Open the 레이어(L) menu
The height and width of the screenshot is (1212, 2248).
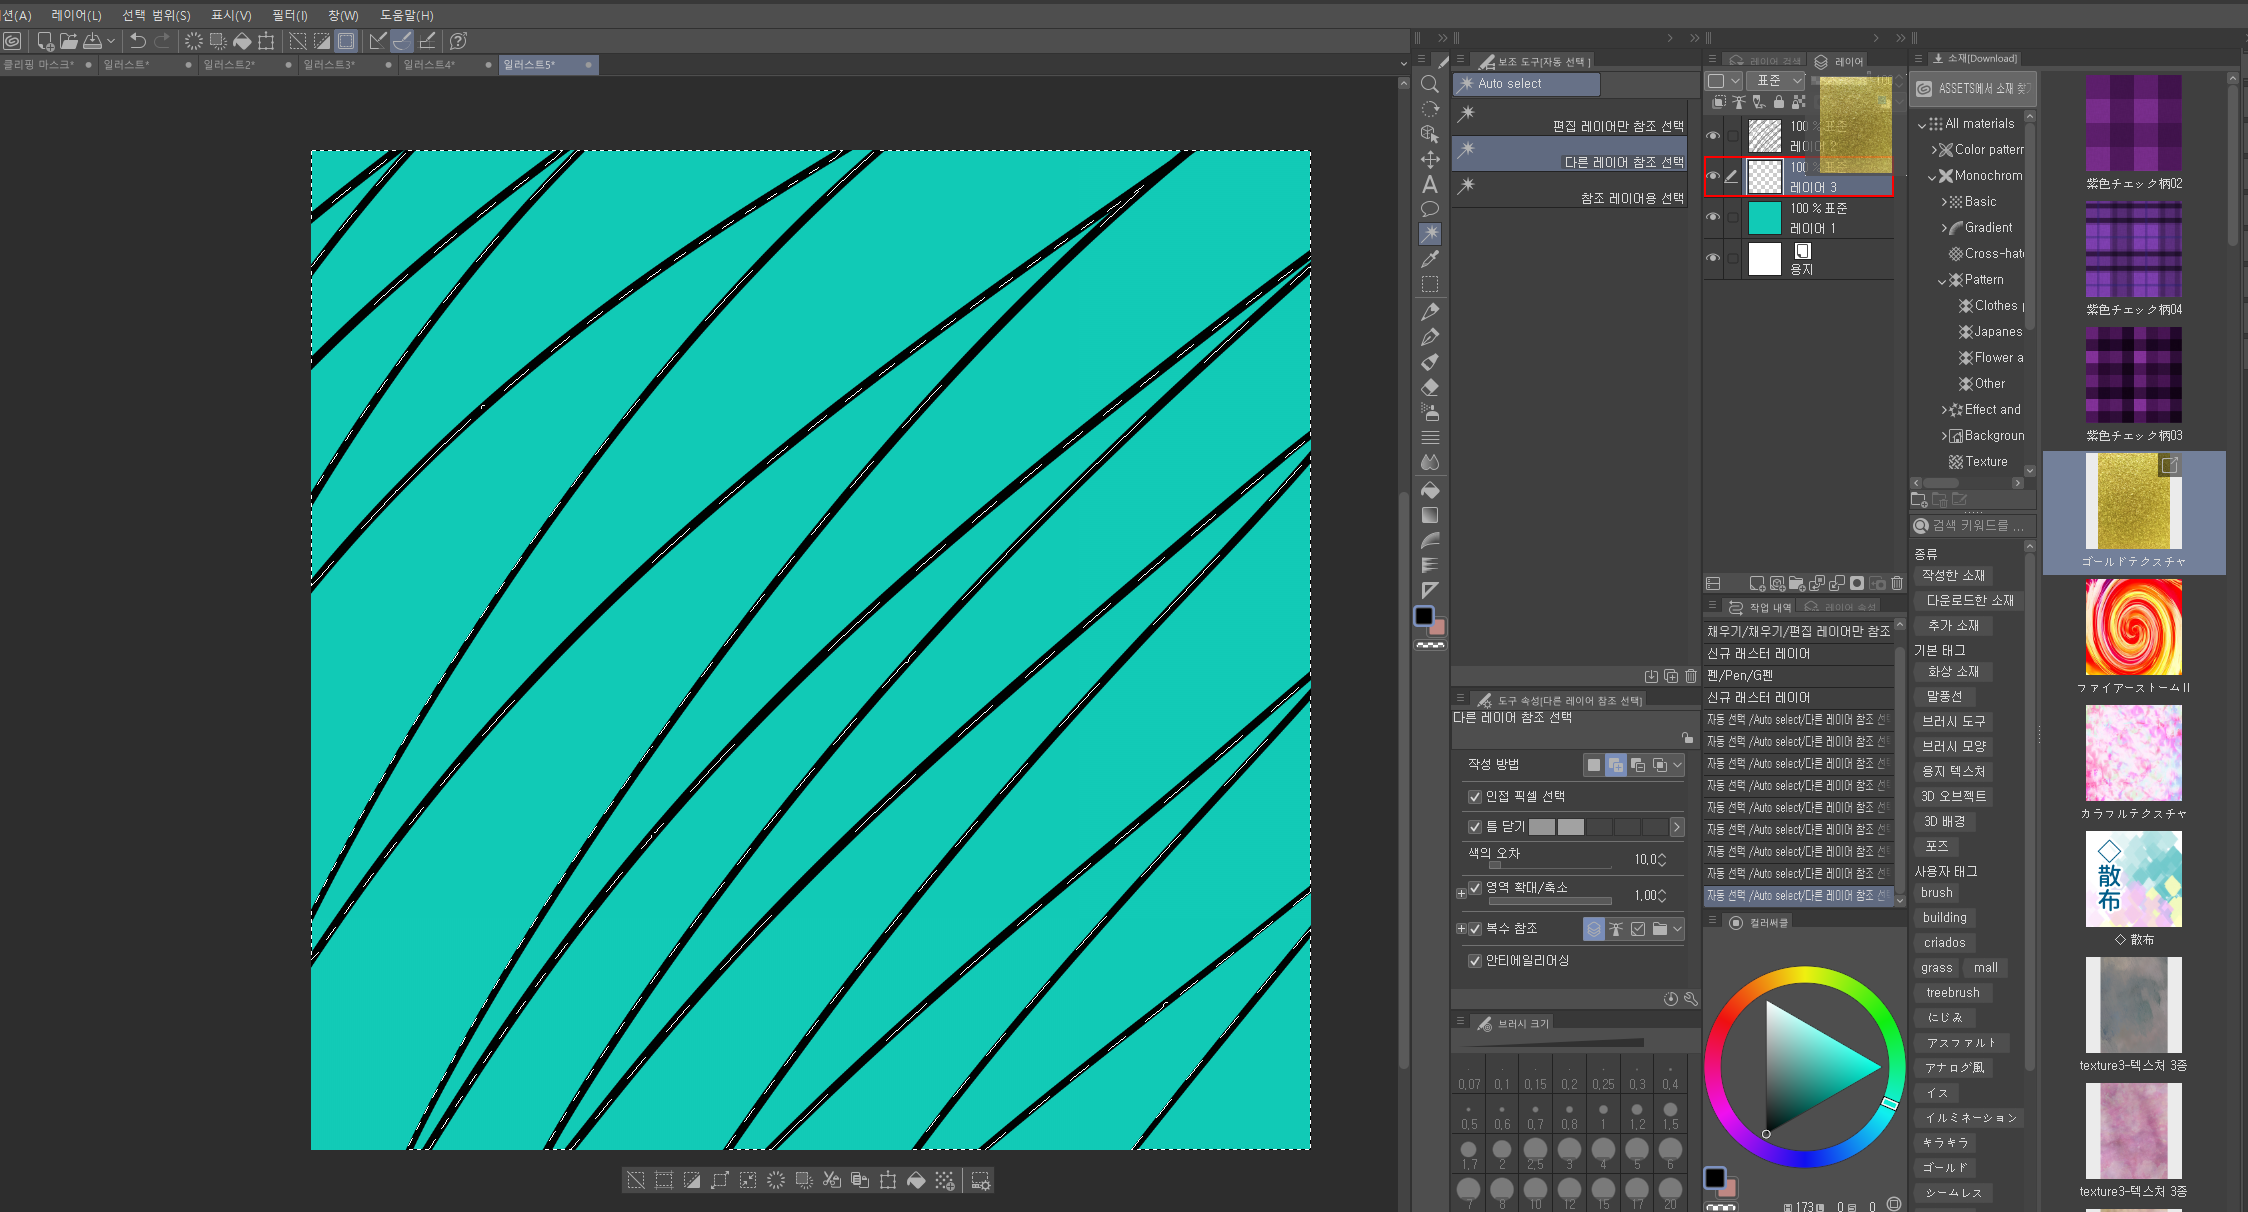[76, 15]
